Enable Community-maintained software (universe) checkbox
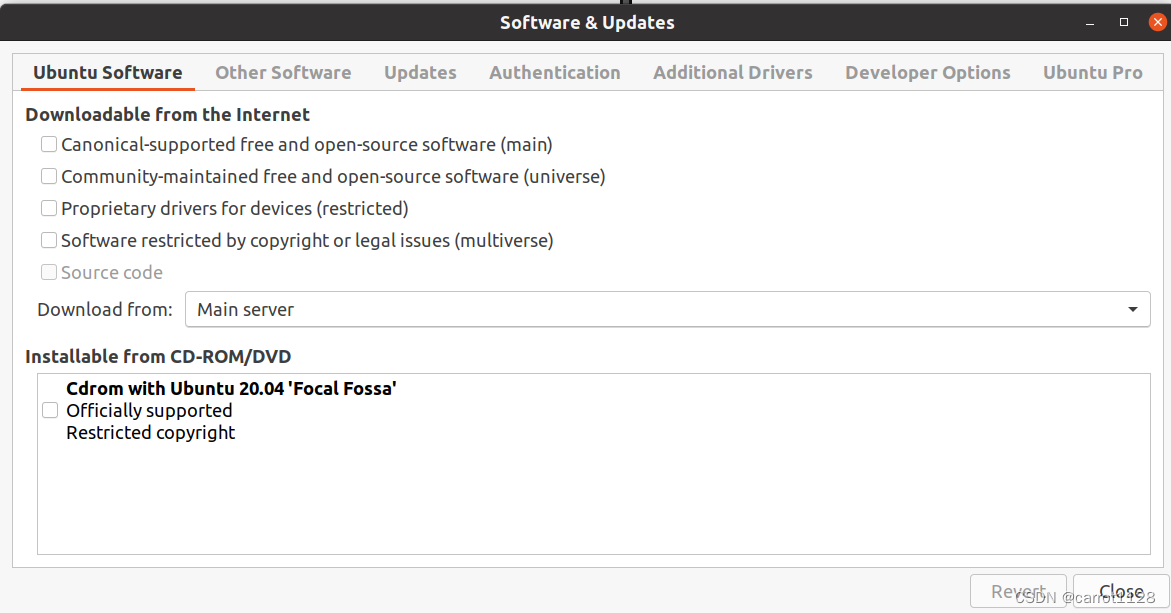The width and height of the screenshot is (1171, 613). click(49, 176)
